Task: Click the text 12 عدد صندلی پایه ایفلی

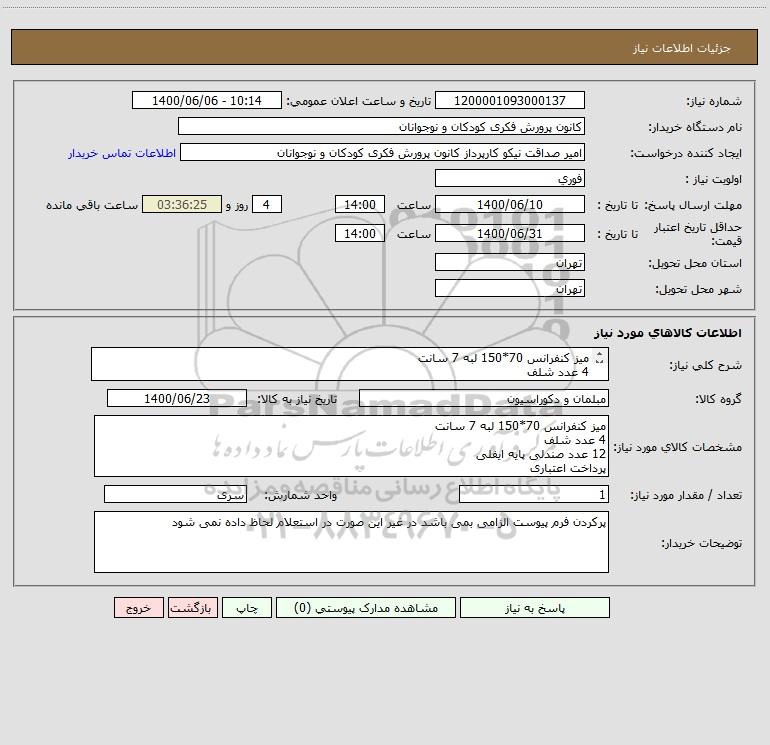Action: [x=541, y=454]
